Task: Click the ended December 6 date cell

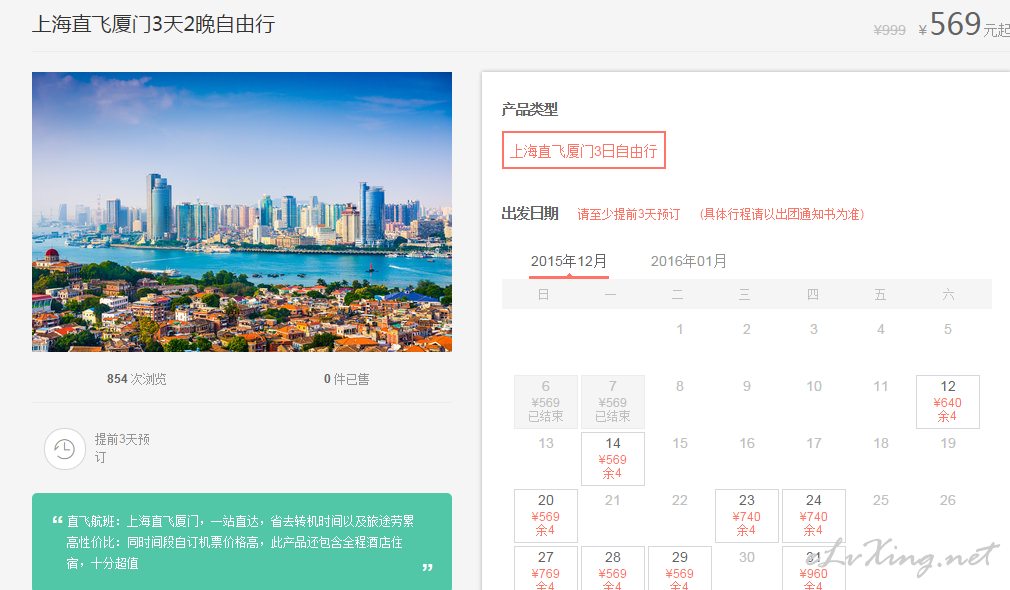Action: (x=545, y=401)
